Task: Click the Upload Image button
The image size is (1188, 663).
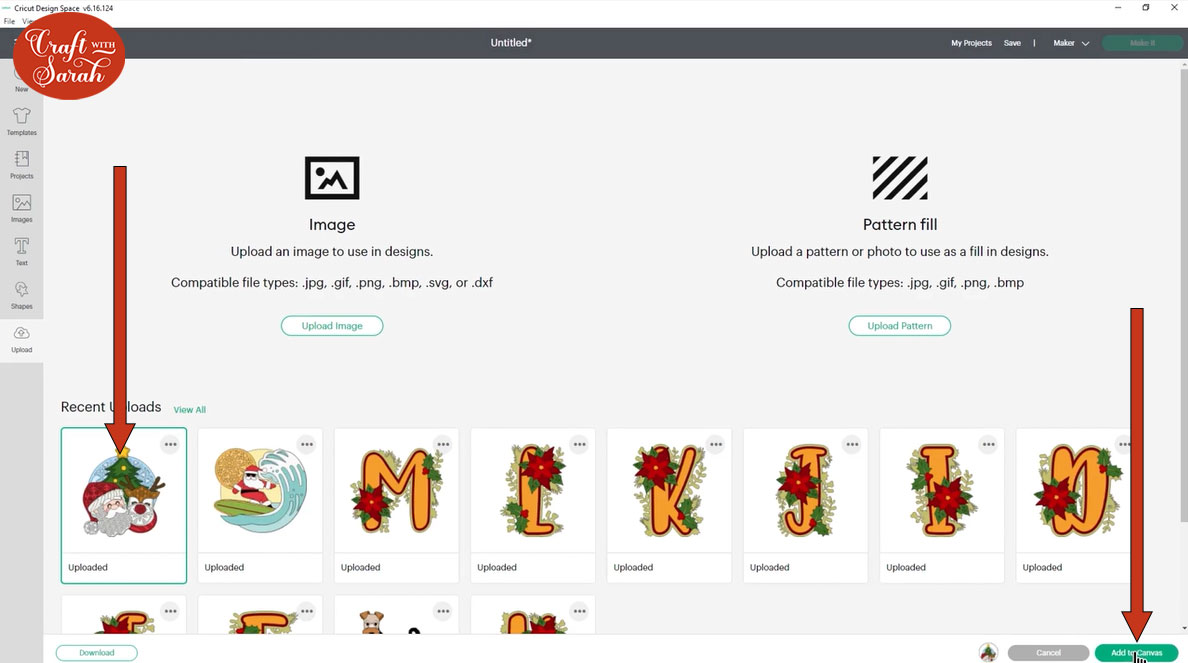Action: [332, 326]
